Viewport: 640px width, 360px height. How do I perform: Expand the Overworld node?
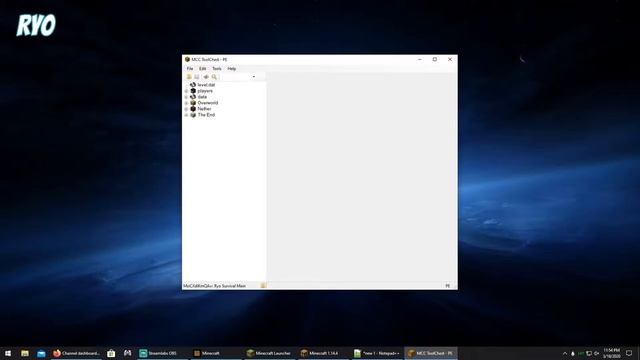coord(187,103)
